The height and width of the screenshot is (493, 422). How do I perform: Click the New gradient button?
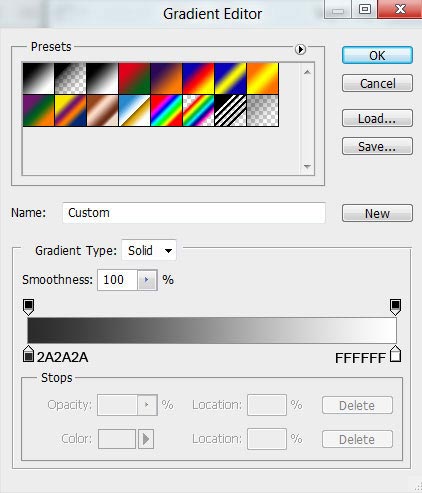coord(377,213)
